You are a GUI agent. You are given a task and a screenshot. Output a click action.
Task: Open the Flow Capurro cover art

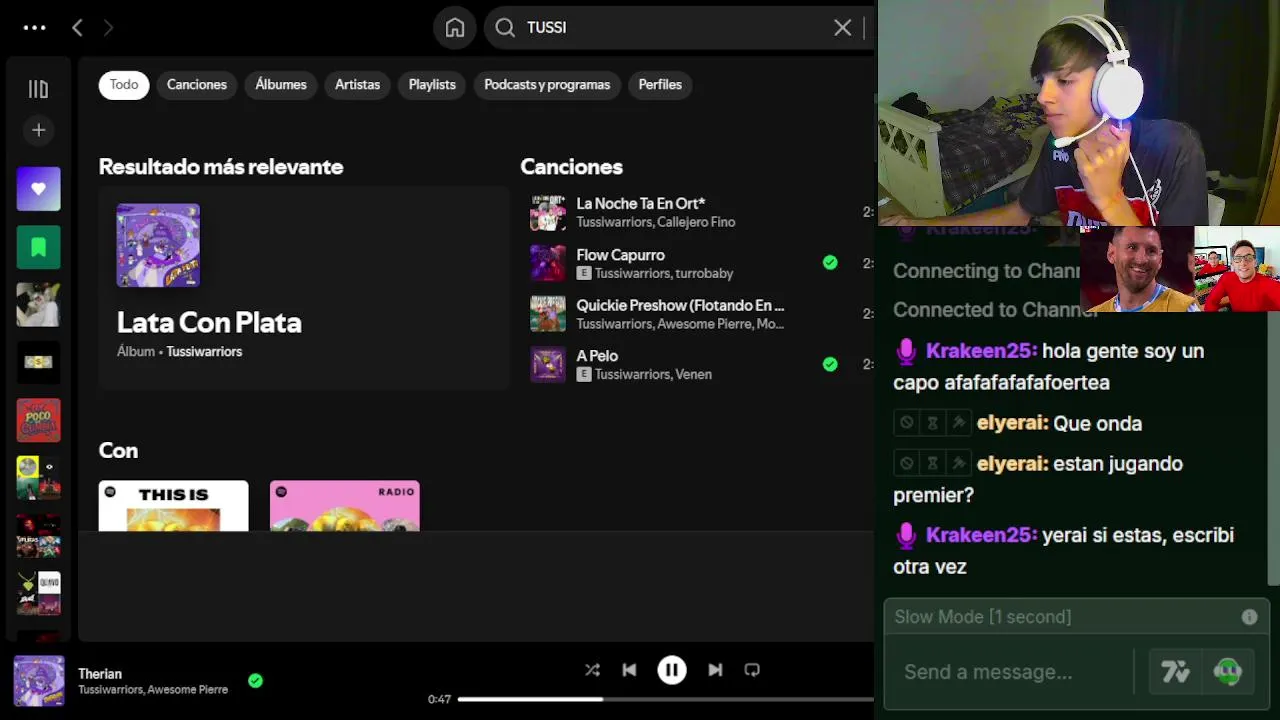548,263
